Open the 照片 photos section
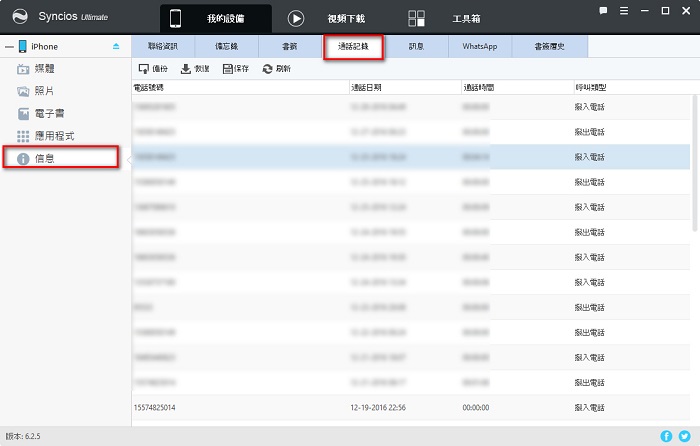 [36, 91]
